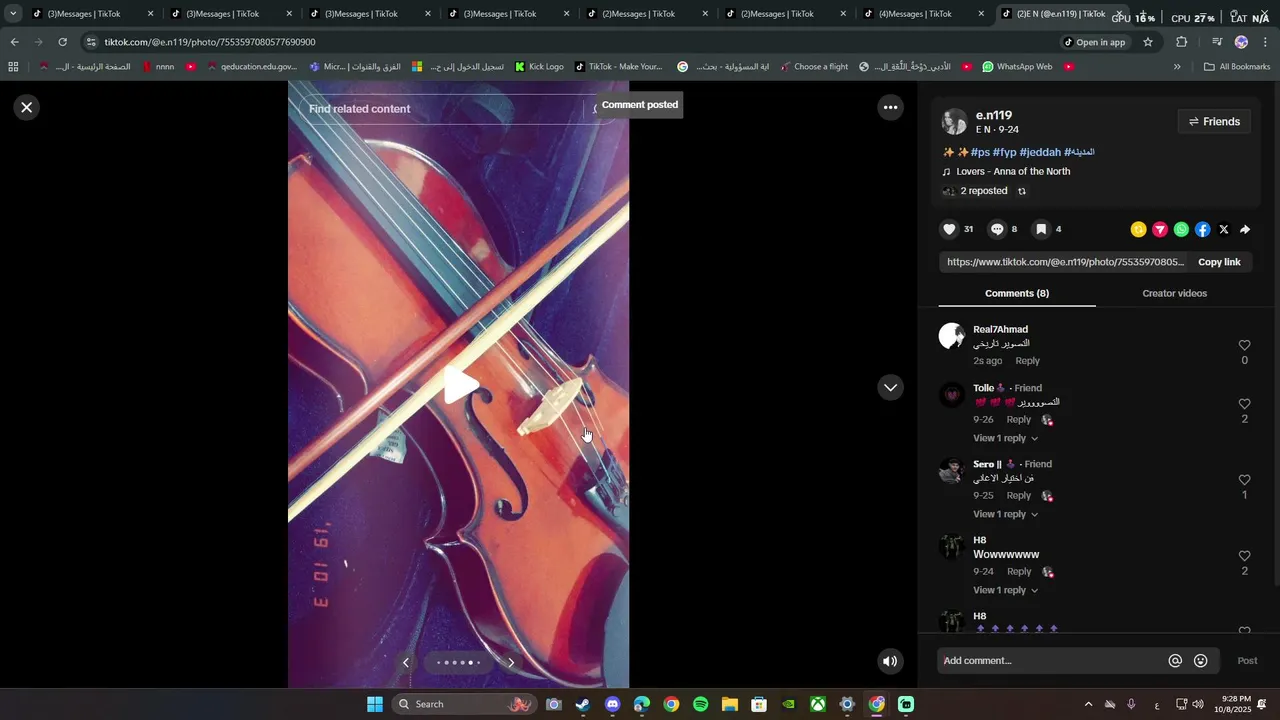Click the Friends button
This screenshot has width=1280, height=720.
pyautogui.click(x=1214, y=122)
